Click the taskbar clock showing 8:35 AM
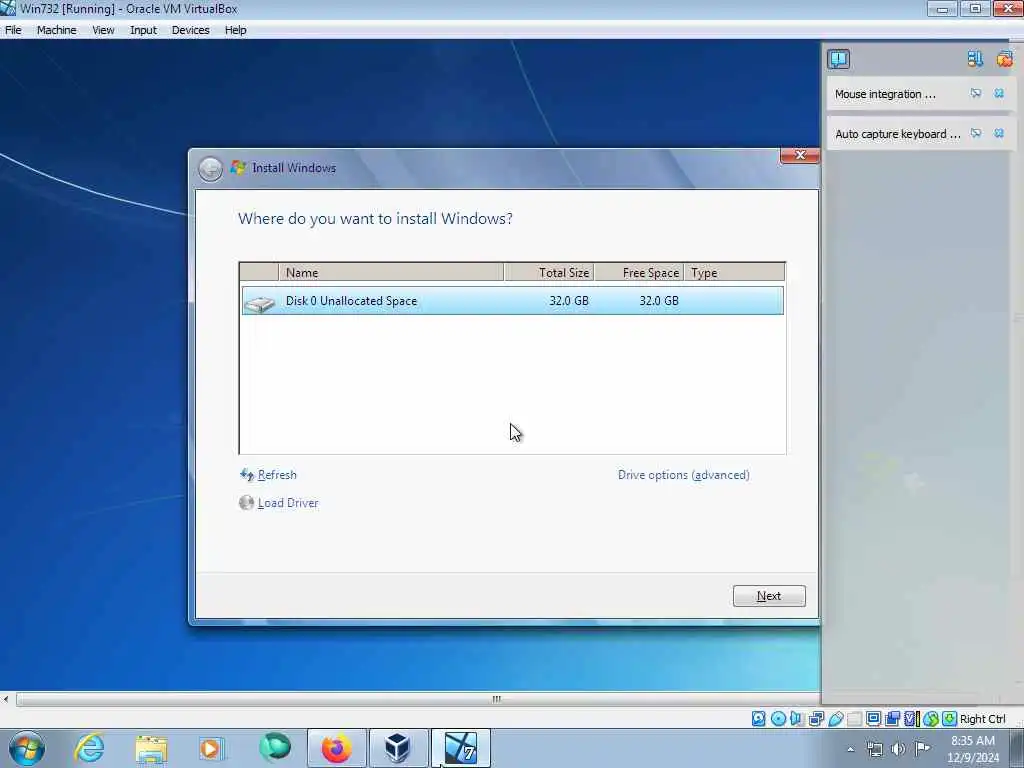Viewport: 1024px width, 768px height. pos(973,749)
